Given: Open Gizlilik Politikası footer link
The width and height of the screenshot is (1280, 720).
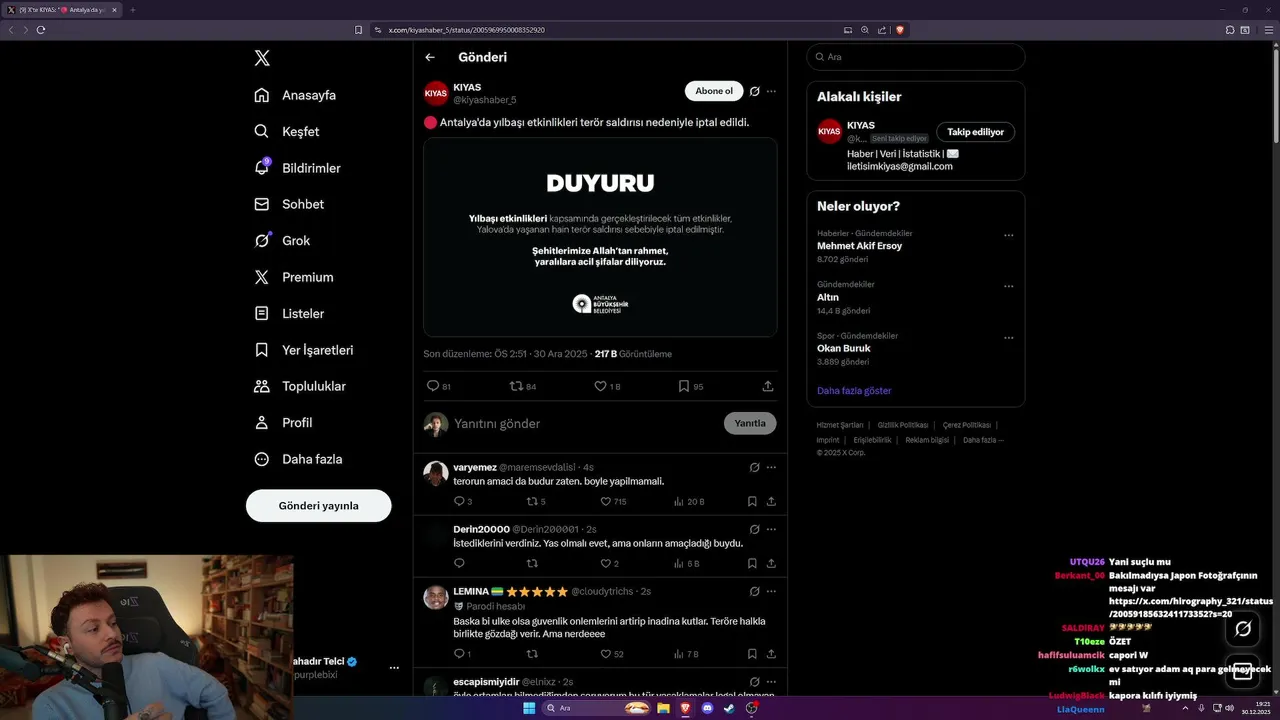Looking at the screenshot, I should click(903, 425).
